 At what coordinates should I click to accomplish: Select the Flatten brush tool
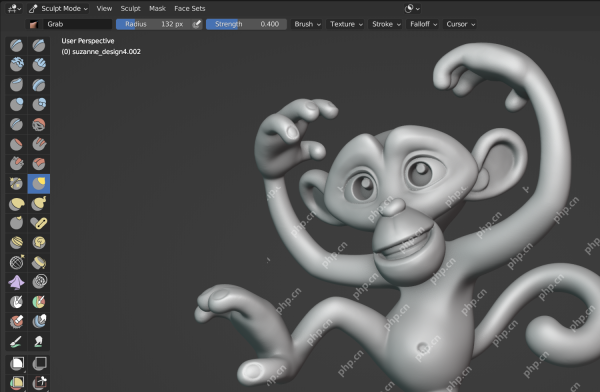[16, 144]
